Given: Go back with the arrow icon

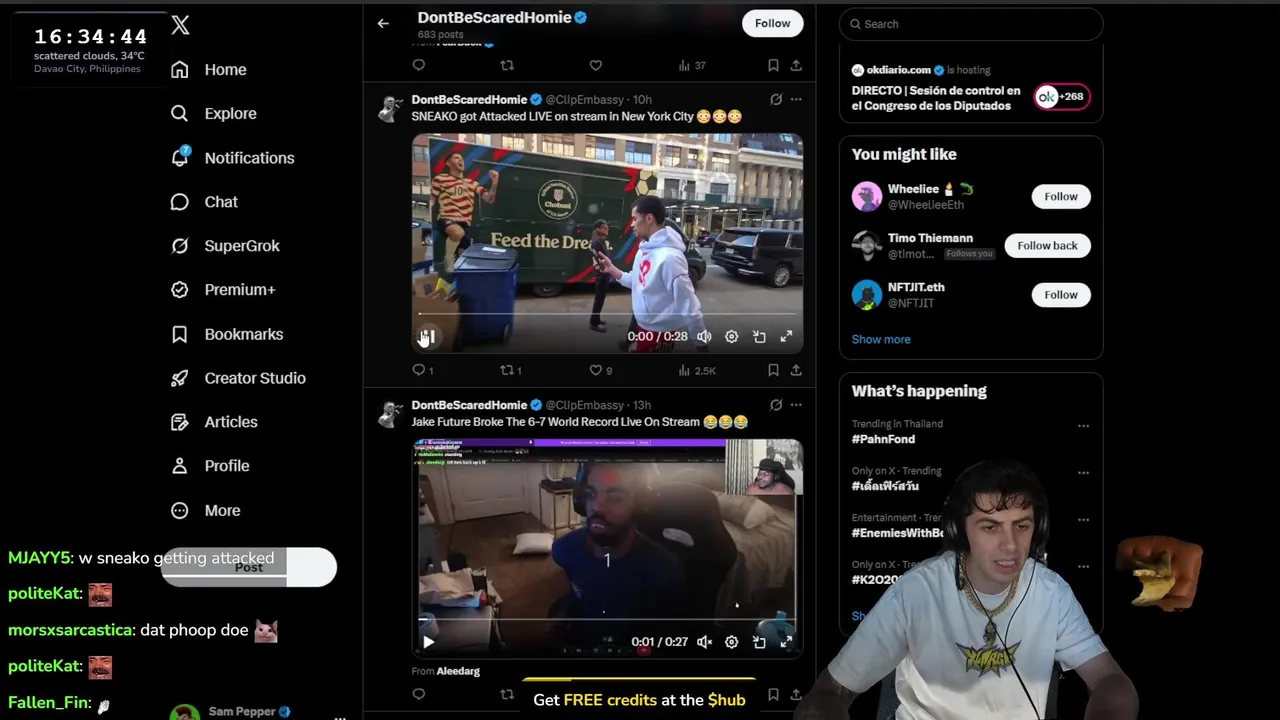Looking at the screenshot, I should [383, 23].
